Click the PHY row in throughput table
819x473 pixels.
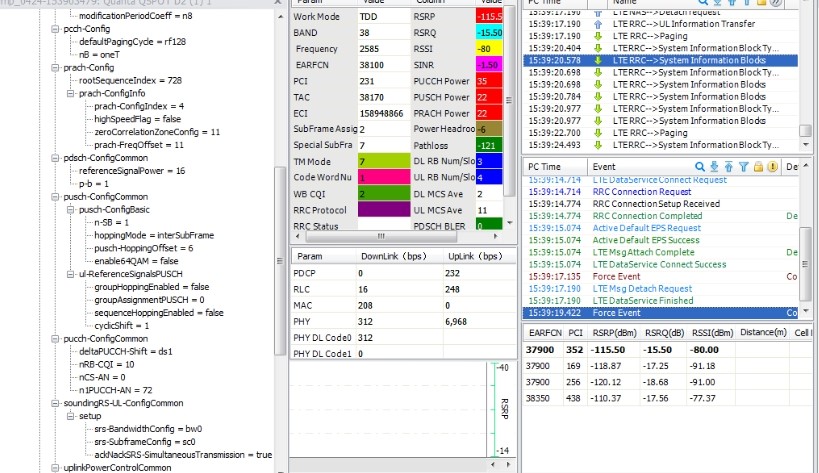[403, 321]
